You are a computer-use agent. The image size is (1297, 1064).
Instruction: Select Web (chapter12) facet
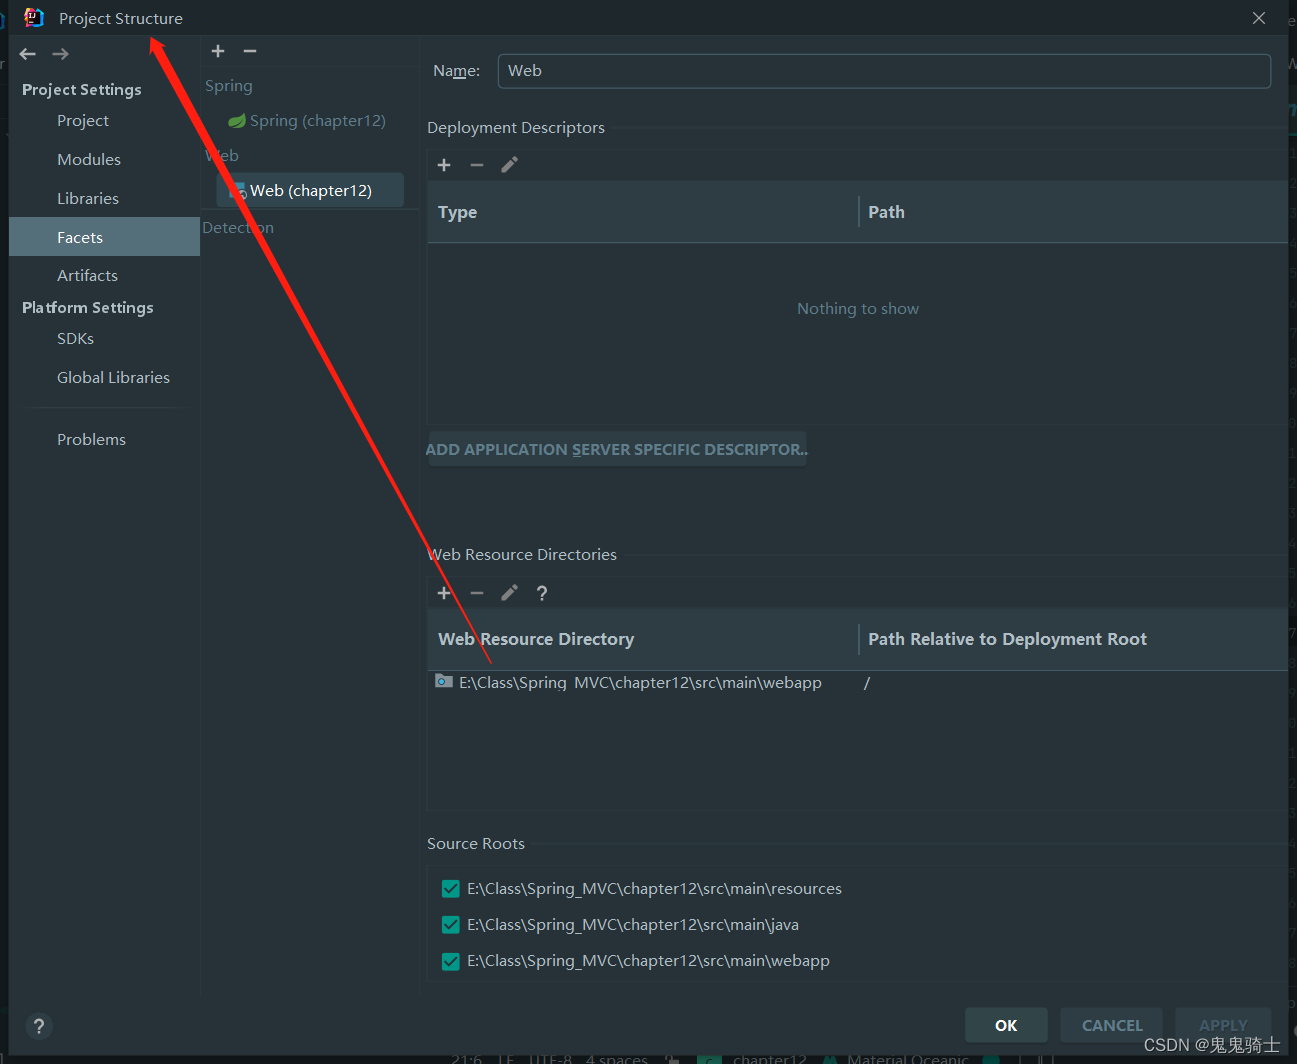[310, 190]
